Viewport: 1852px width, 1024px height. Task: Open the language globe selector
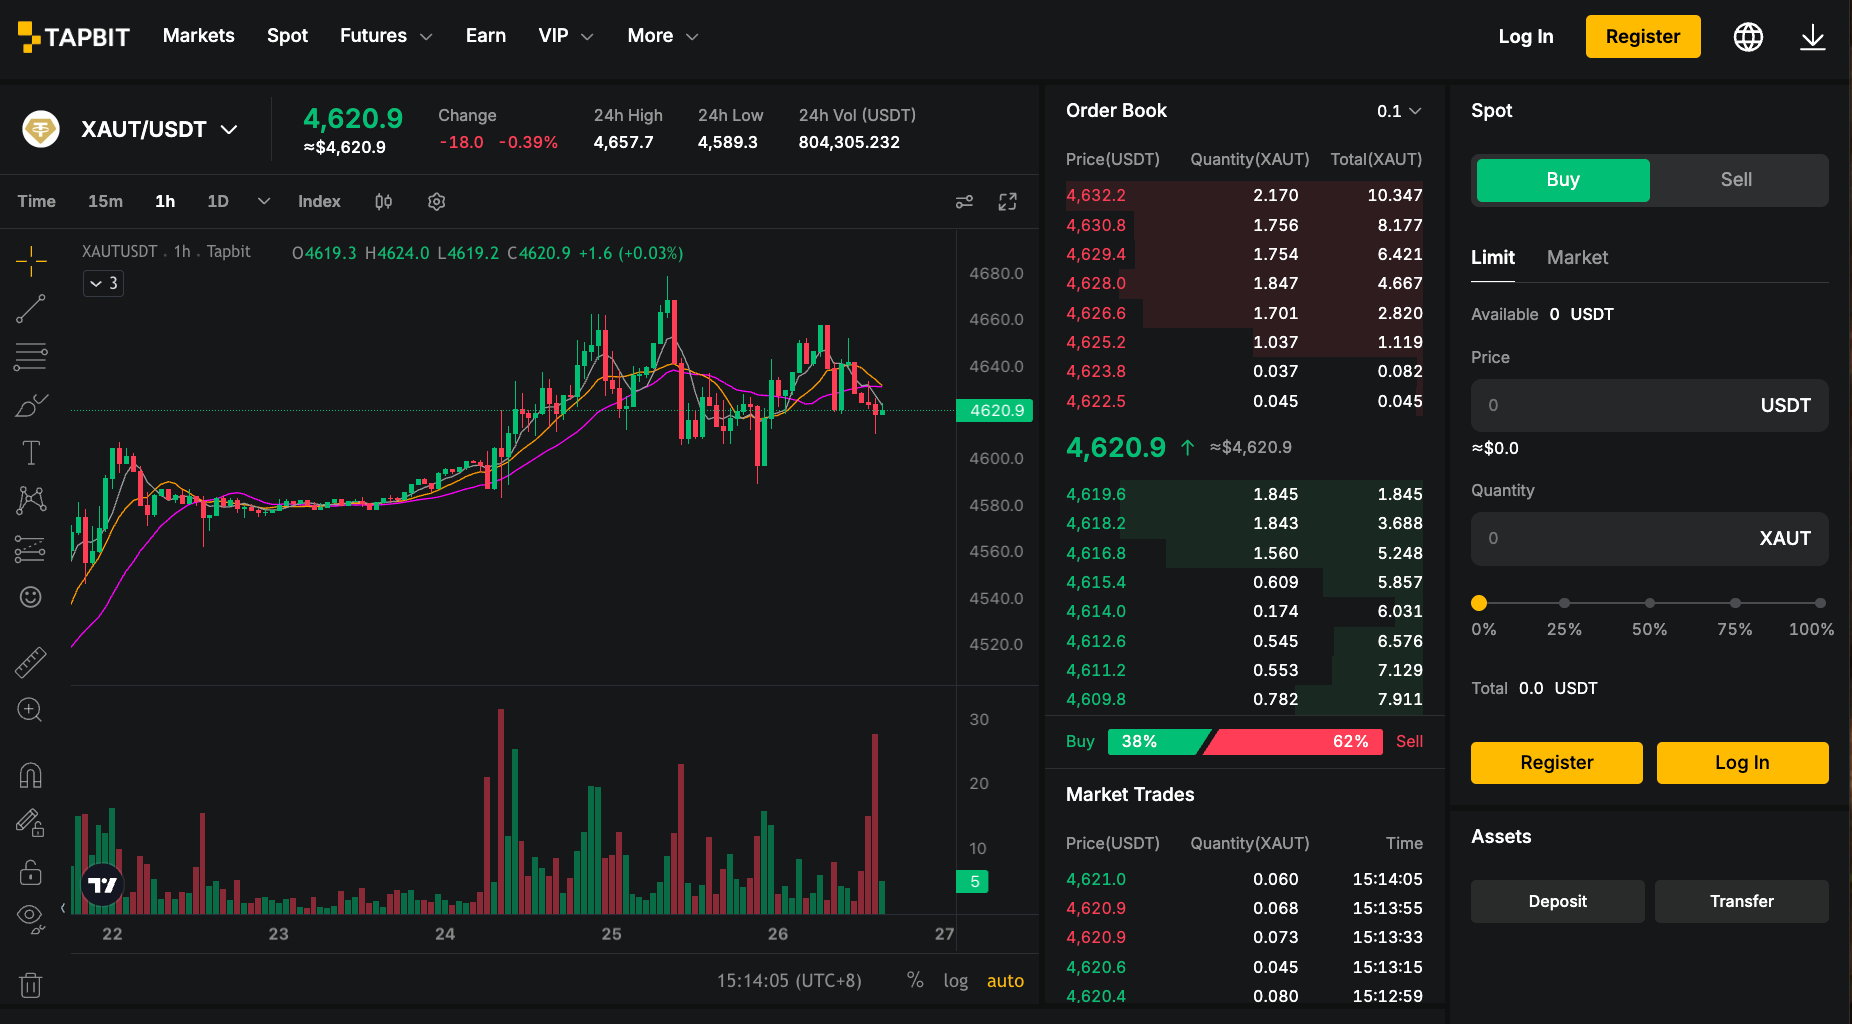1748,37
